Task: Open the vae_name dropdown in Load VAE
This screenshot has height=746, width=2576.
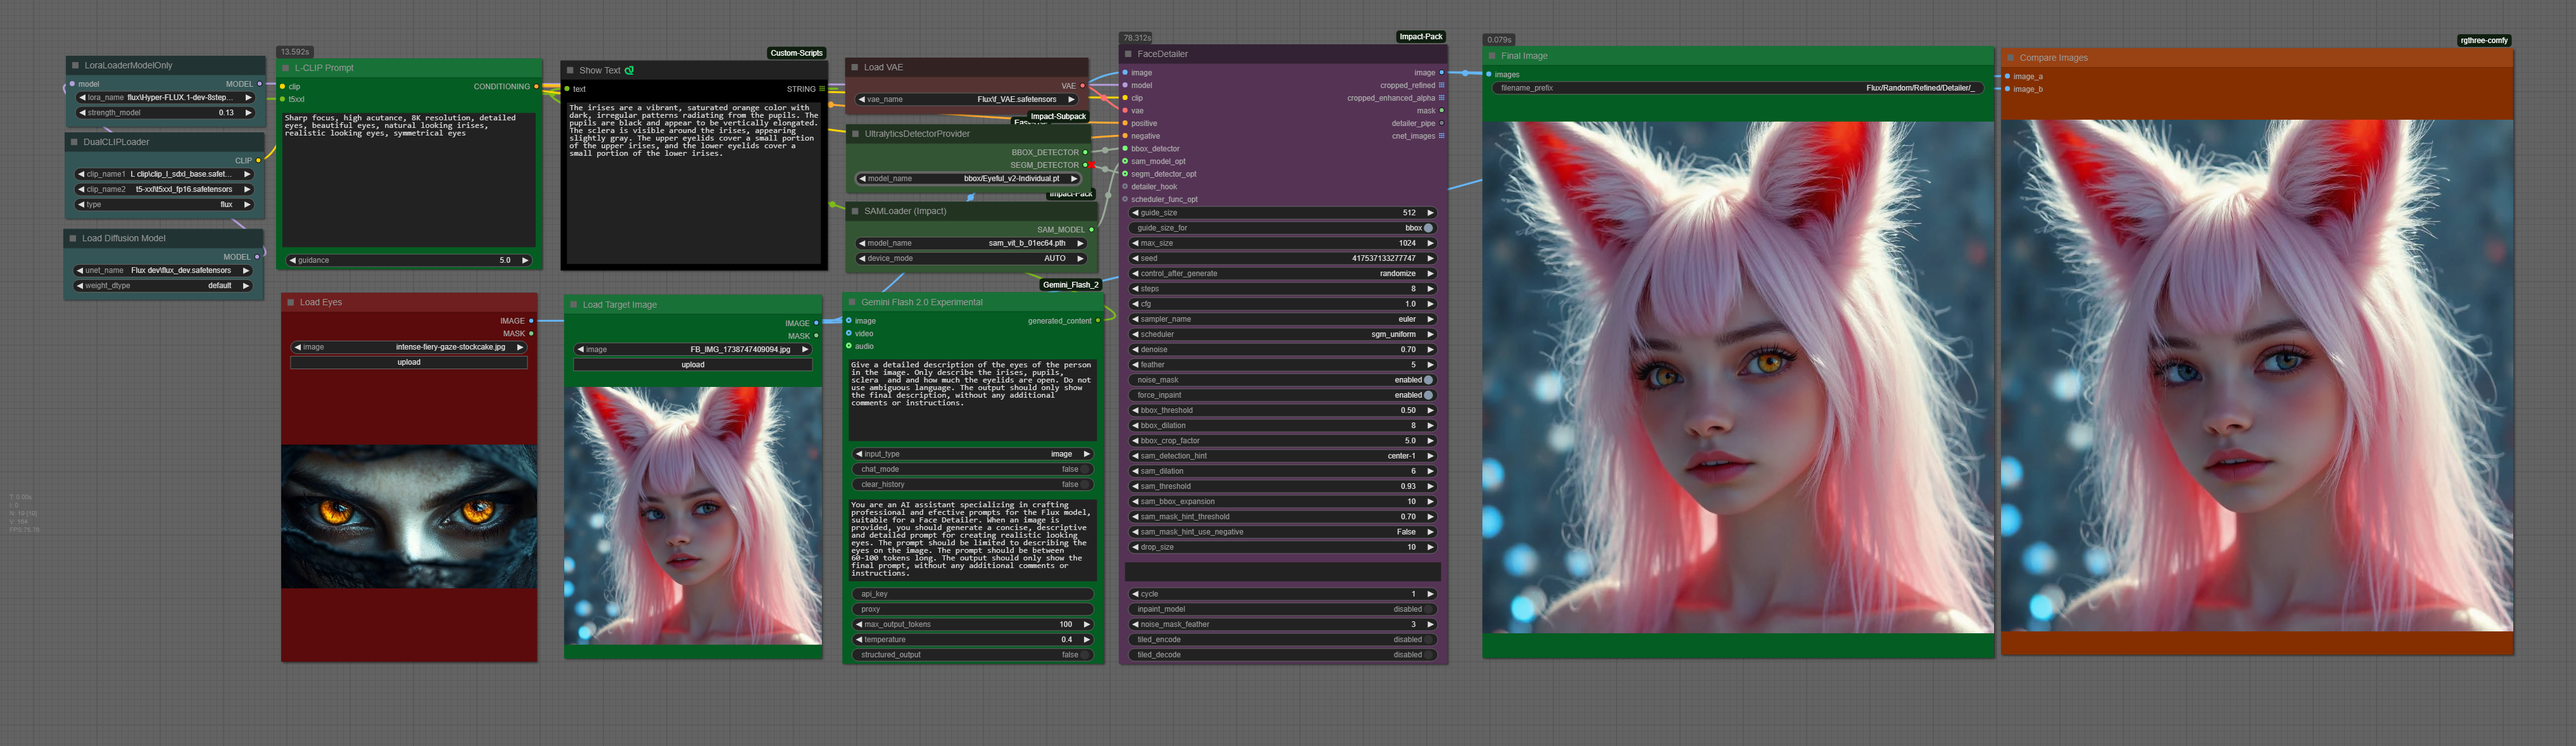Action: pos(968,100)
